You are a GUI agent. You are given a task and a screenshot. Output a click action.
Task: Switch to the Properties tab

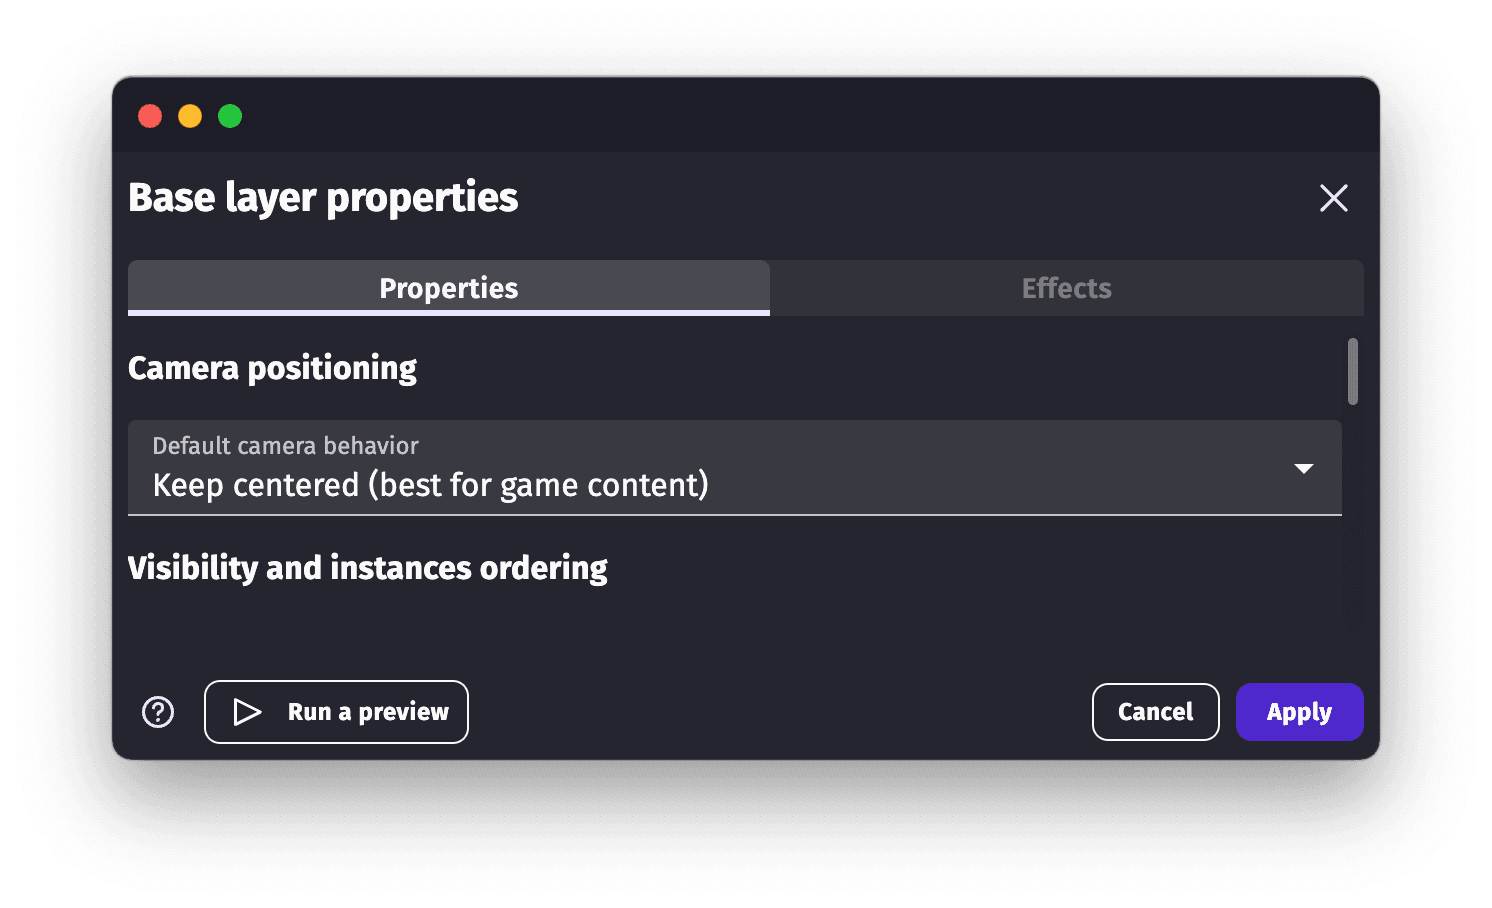(x=449, y=288)
